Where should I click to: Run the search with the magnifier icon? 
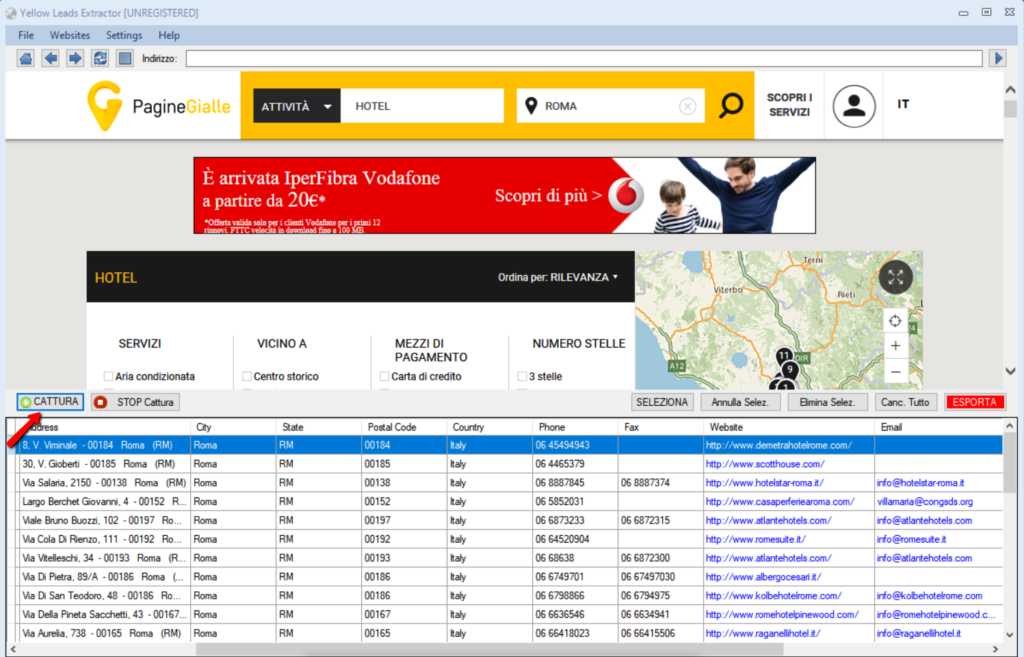pos(731,106)
